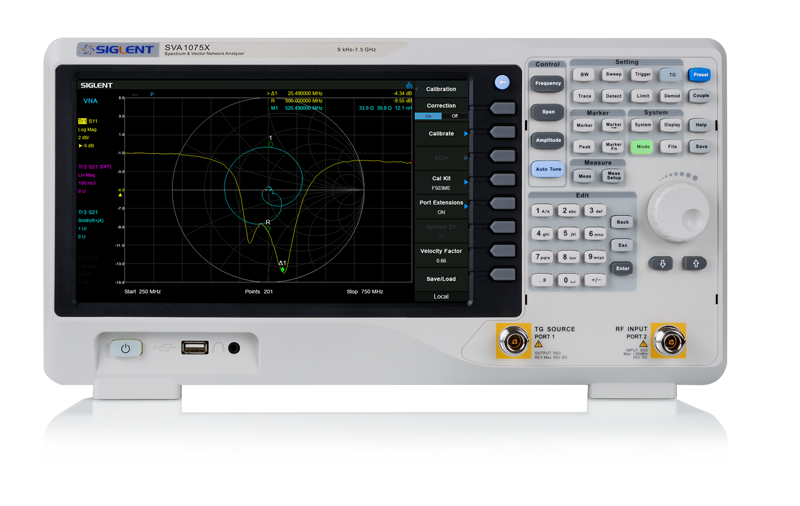Tap the Stop 750 MHz field
Viewport: 800px width, 506px height.
pyautogui.click(x=365, y=291)
